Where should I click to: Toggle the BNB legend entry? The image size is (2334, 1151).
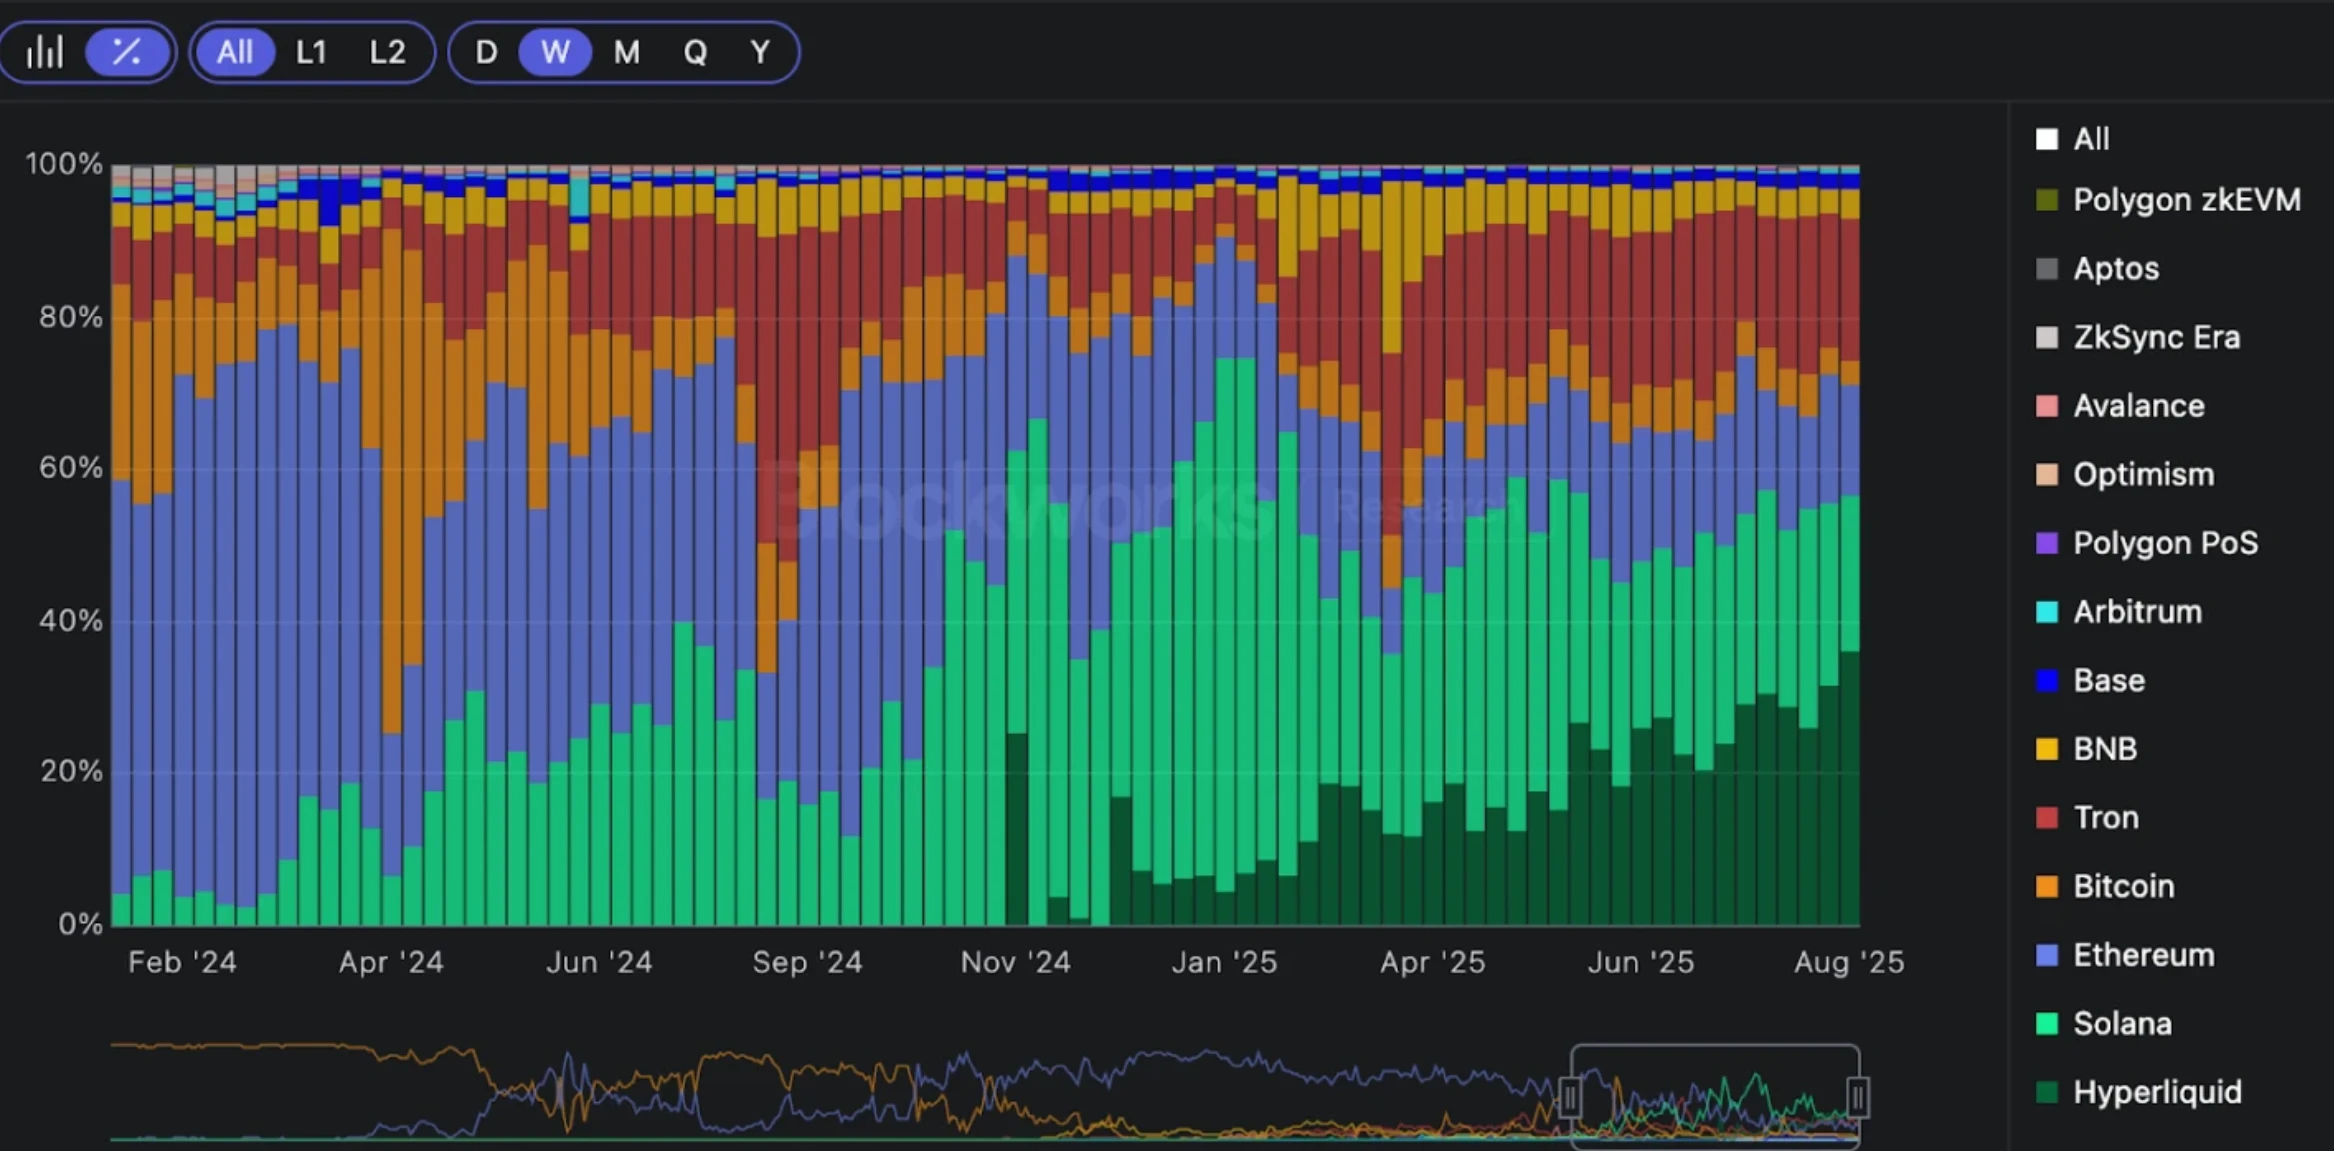(2104, 749)
